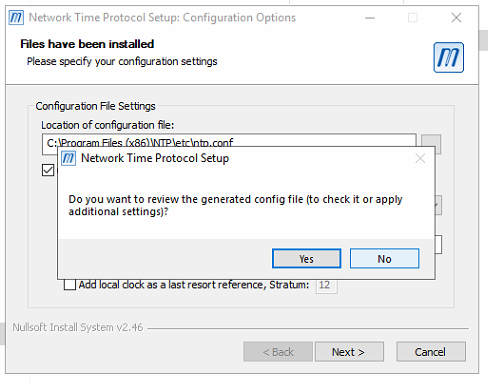Click the text field edge behind the dialog's right side
Screen dimensions: 488x384
pyautogui.click(x=438, y=244)
